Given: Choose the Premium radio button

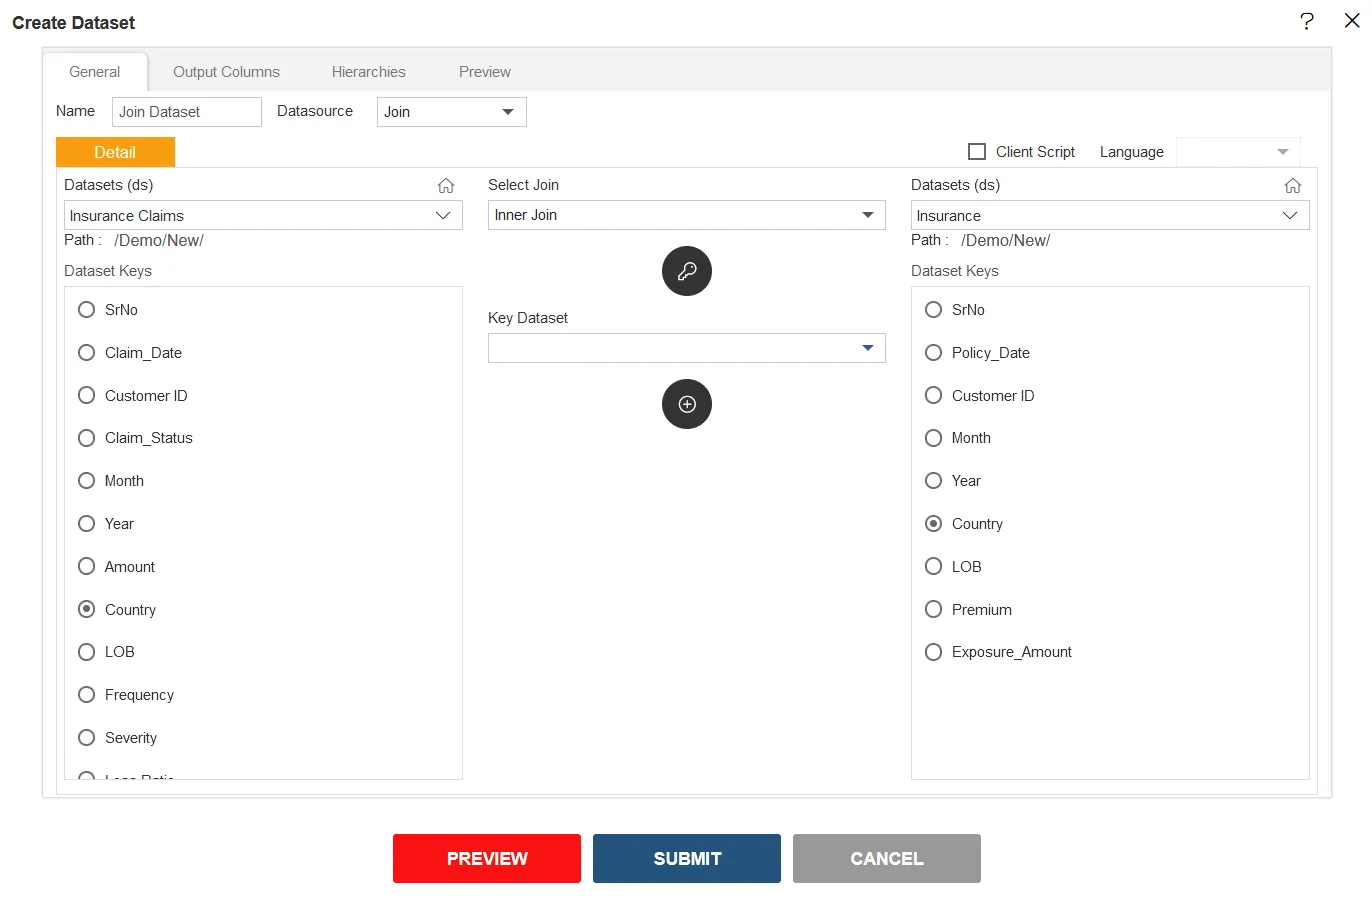Looking at the screenshot, I should coord(934,610).
